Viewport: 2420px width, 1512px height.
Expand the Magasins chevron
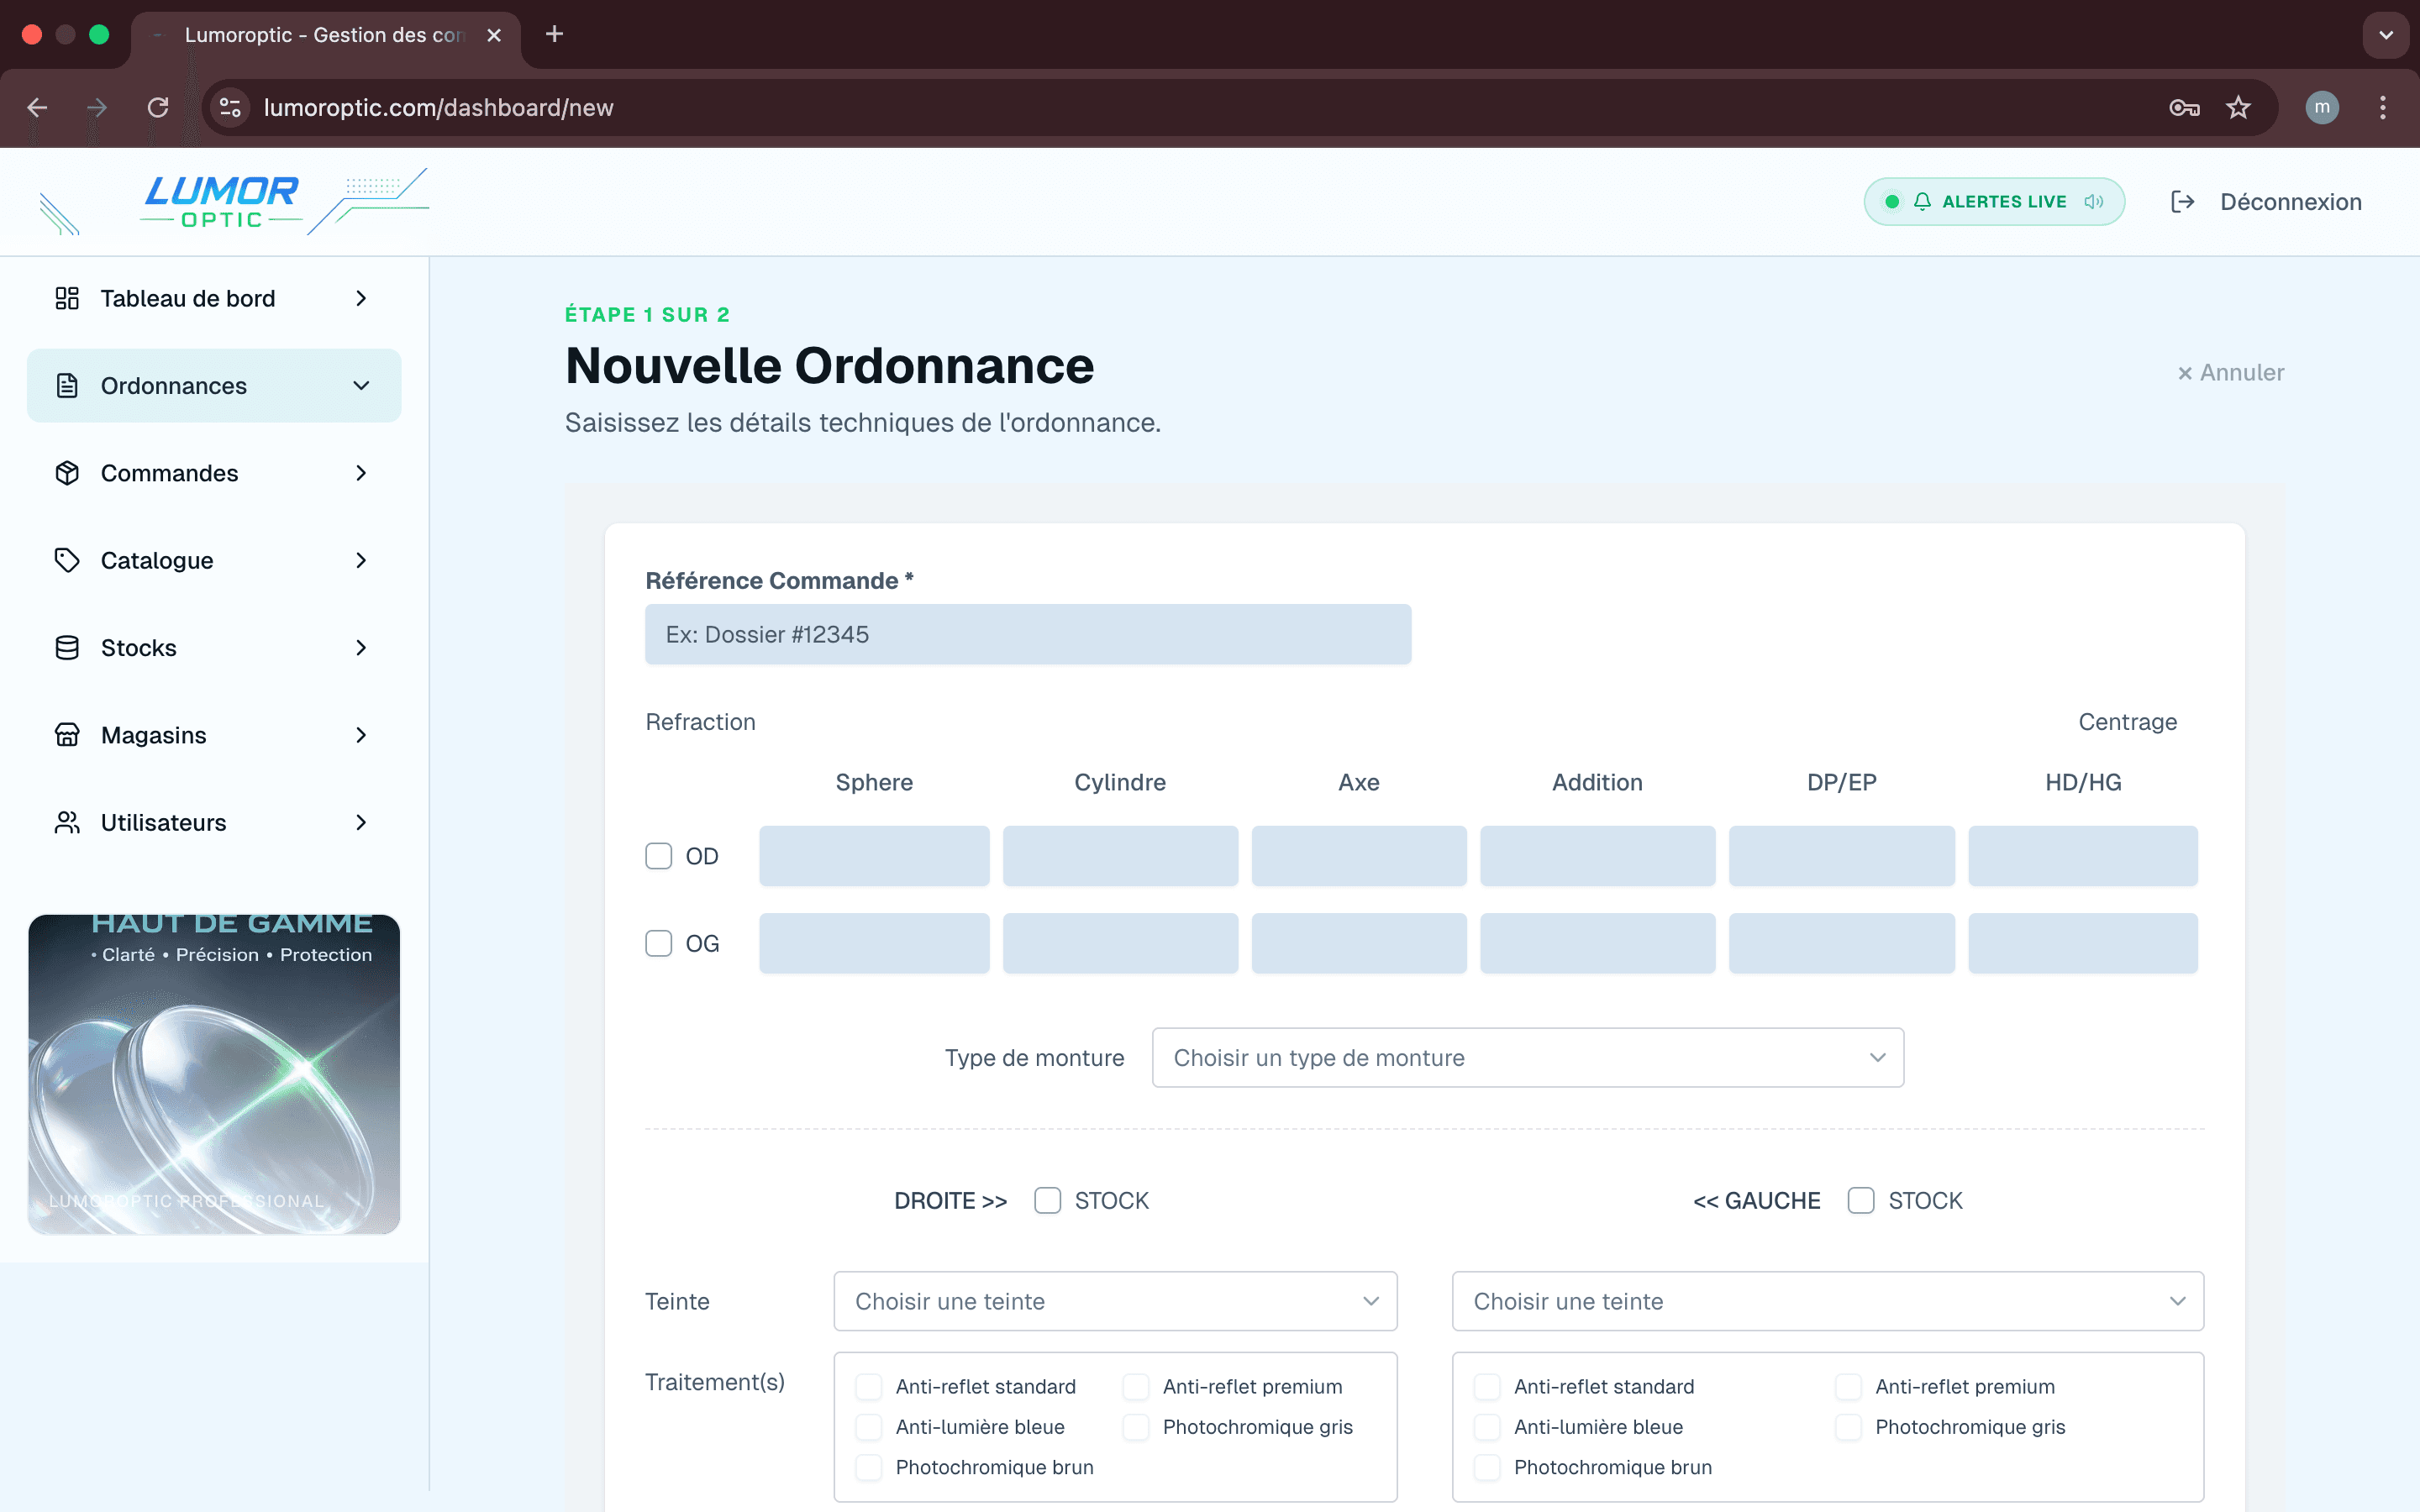pyautogui.click(x=361, y=735)
